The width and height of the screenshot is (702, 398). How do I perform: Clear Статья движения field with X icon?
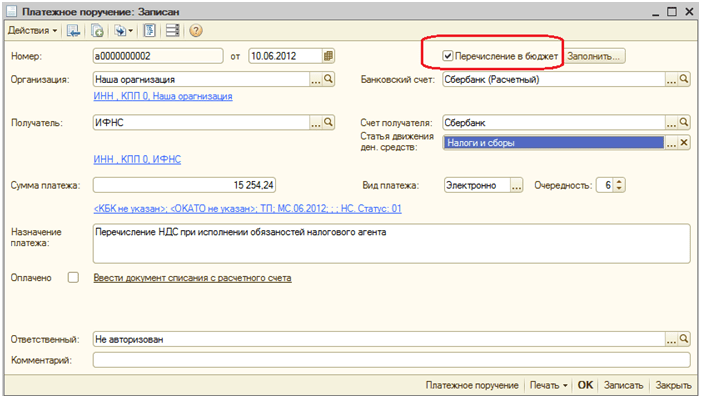(x=684, y=143)
